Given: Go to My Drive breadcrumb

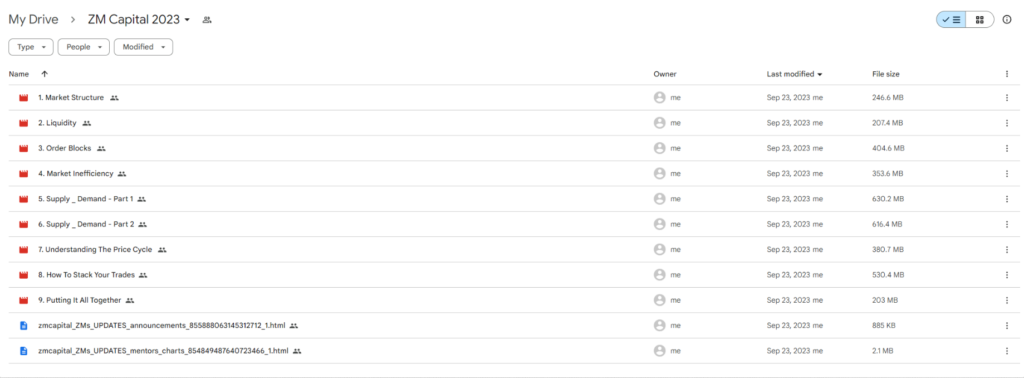Looking at the screenshot, I should [33, 20].
